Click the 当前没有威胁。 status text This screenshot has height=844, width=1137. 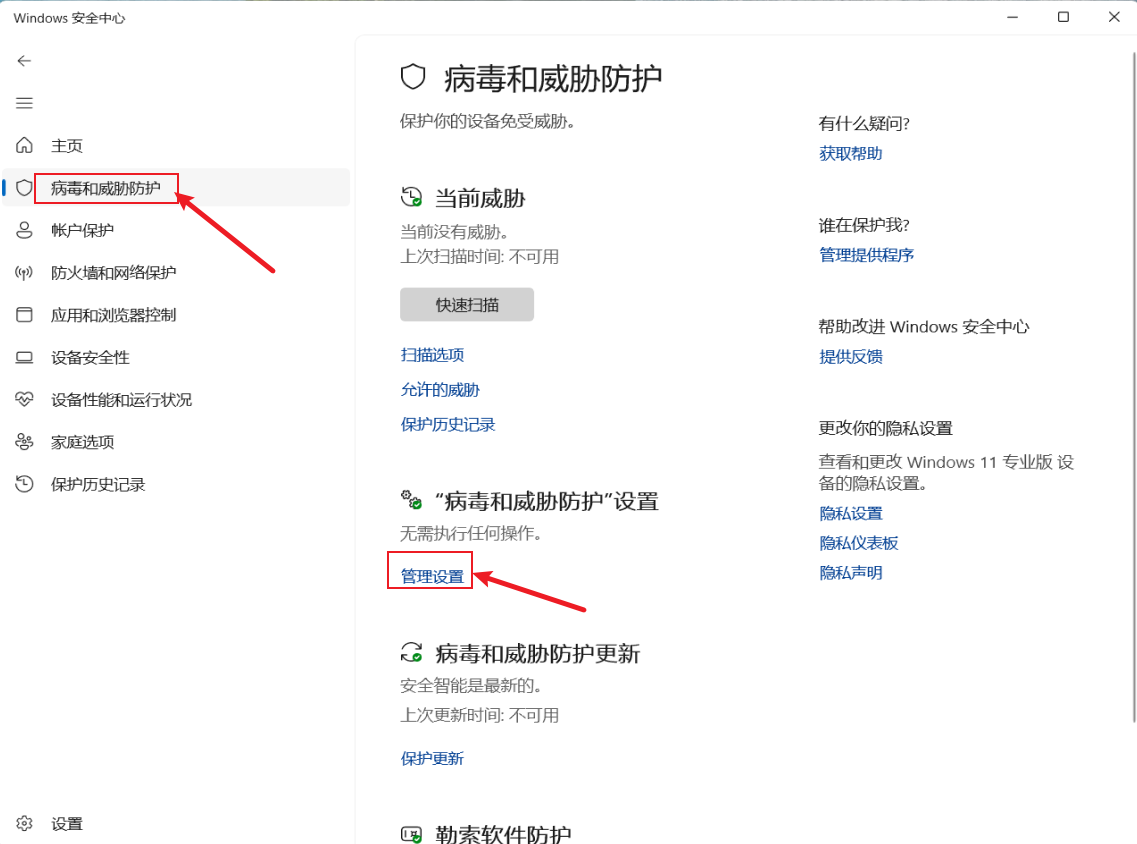tap(455, 232)
